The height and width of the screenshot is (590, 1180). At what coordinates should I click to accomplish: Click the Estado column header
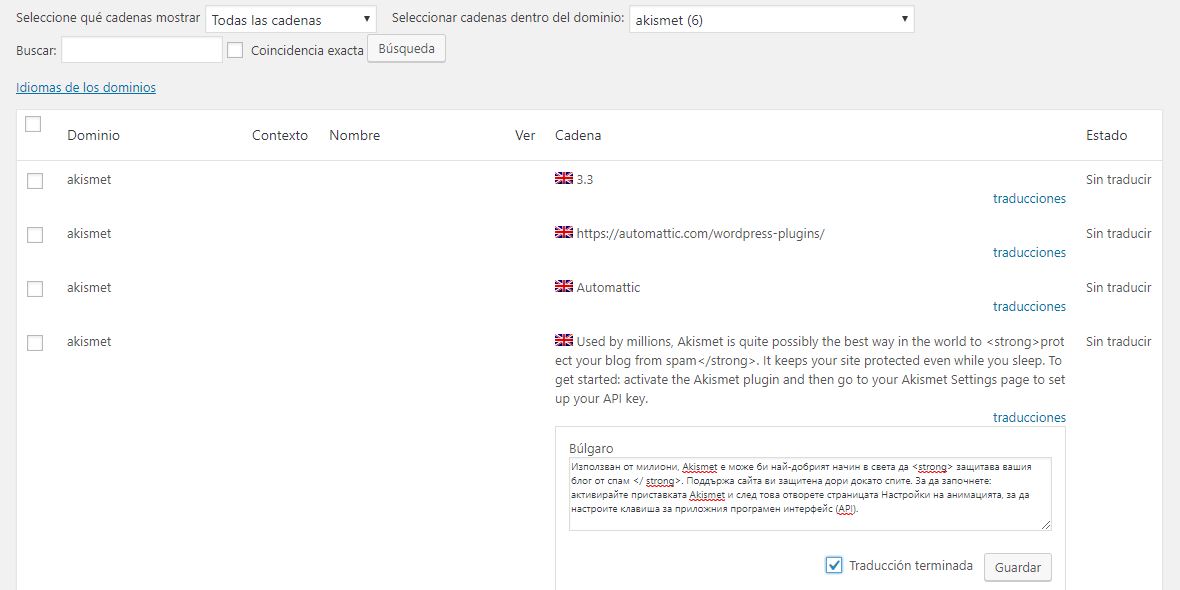coord(1106,135)
